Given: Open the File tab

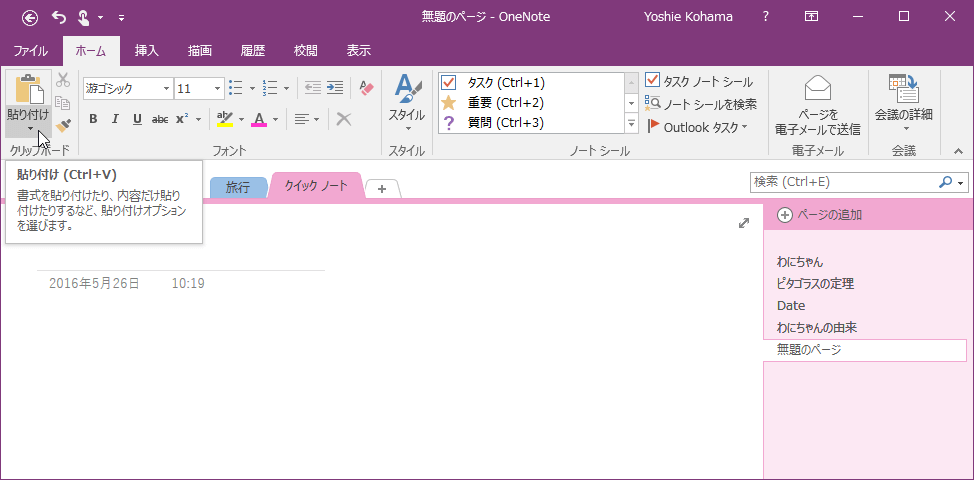Looking at the screenshot, I should coord(31,51).
